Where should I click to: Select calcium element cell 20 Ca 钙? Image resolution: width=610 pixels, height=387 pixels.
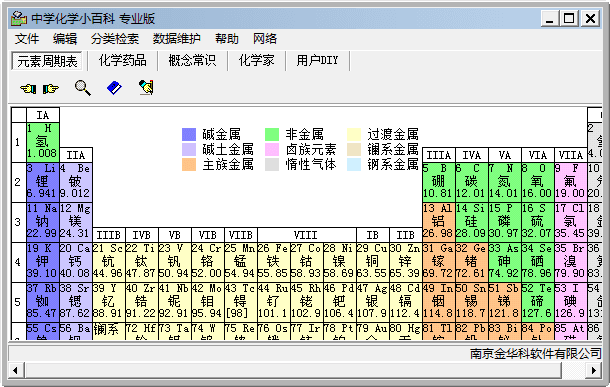[76, 262]
